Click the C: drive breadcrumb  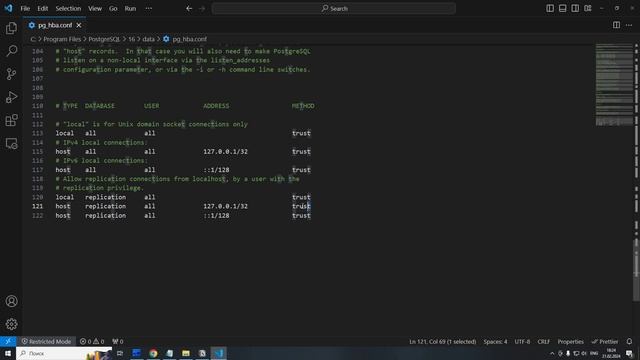tap(33, 39)
